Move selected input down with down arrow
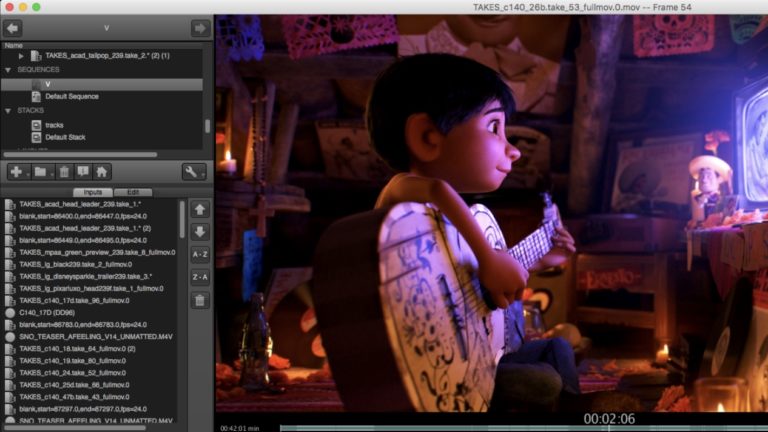The width and height of the screenshot is (768, 432). pos(200,232)
